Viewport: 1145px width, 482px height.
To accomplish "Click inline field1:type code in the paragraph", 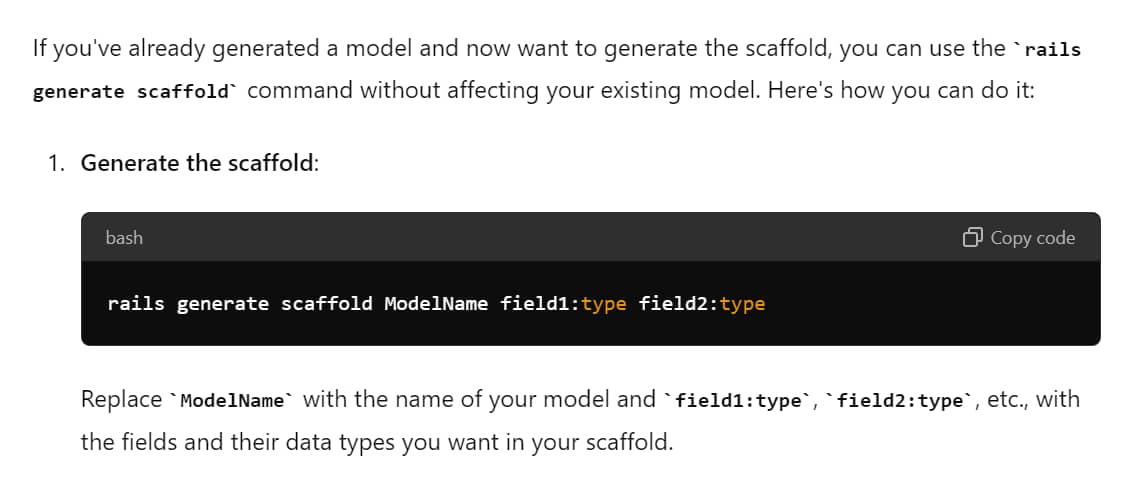I will coord(736,401).
